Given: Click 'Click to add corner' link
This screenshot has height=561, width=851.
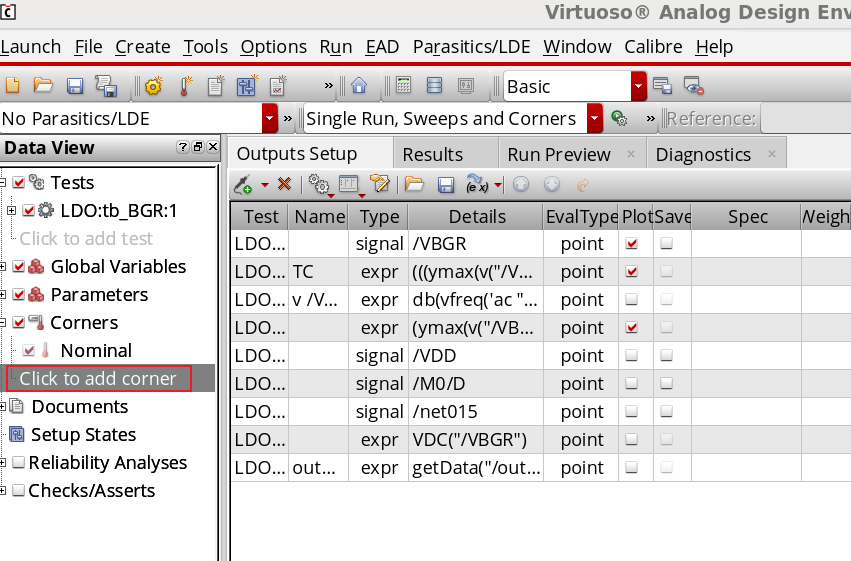Looking at the screenshot, I should (98, 378).
